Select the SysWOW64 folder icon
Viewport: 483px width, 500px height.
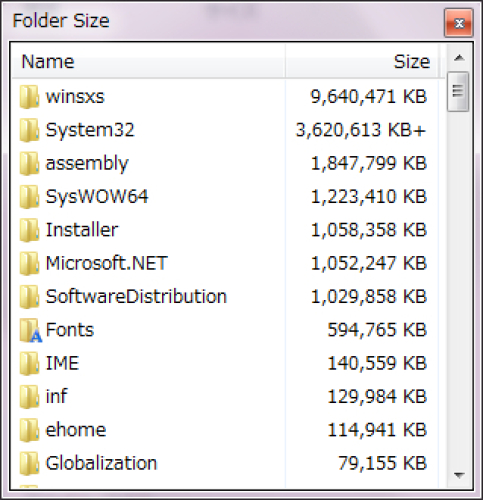tap(29, 197)
